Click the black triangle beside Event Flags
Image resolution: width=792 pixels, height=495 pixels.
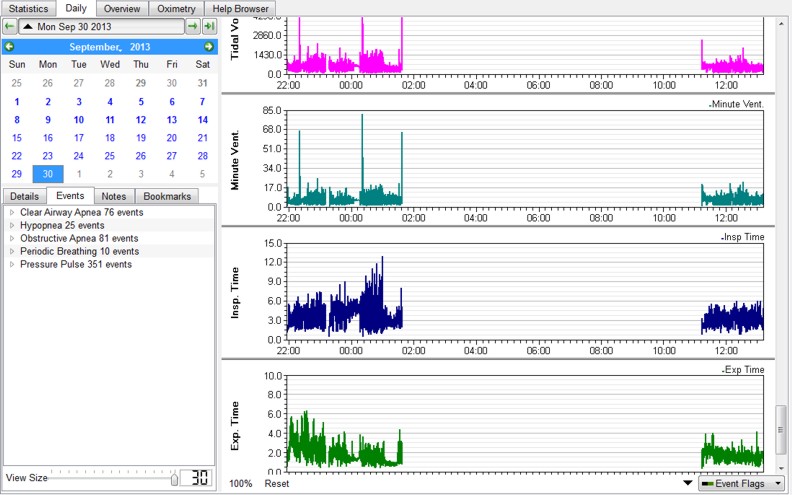pyautogui.click(x=686, y=483)
